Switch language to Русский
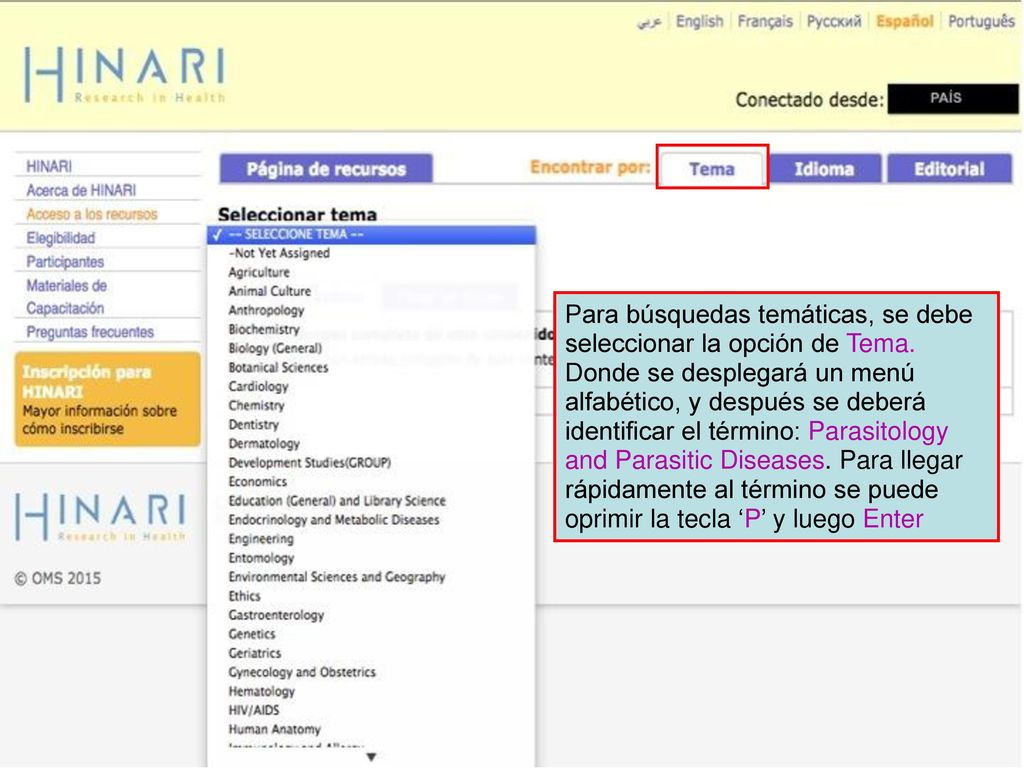Viewport: 1024px width, 768px height. click(x=834, y=22)
